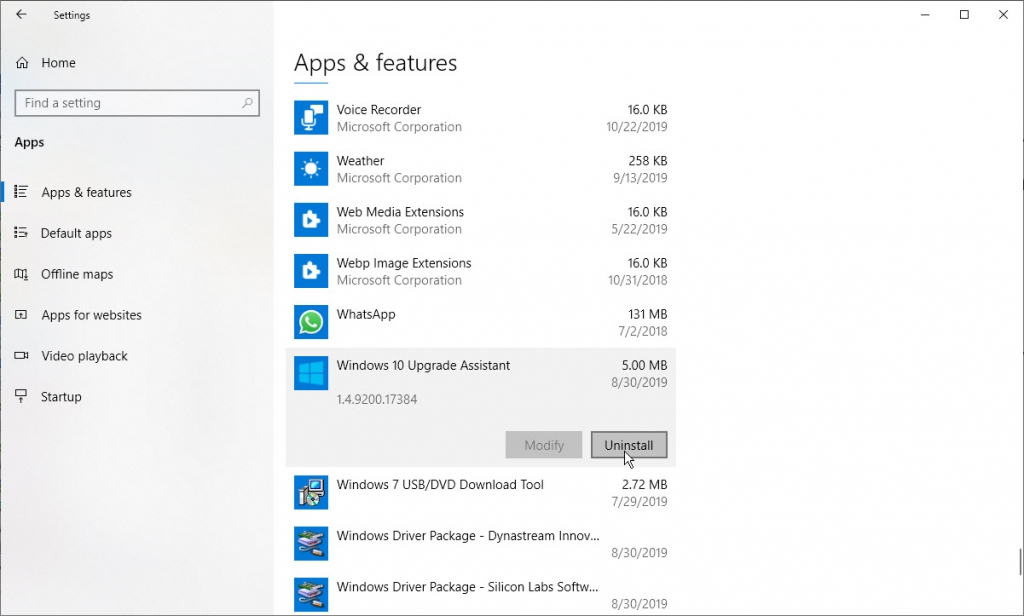
Task: Click the WhatsApp app icon
Action: (310, 322)
